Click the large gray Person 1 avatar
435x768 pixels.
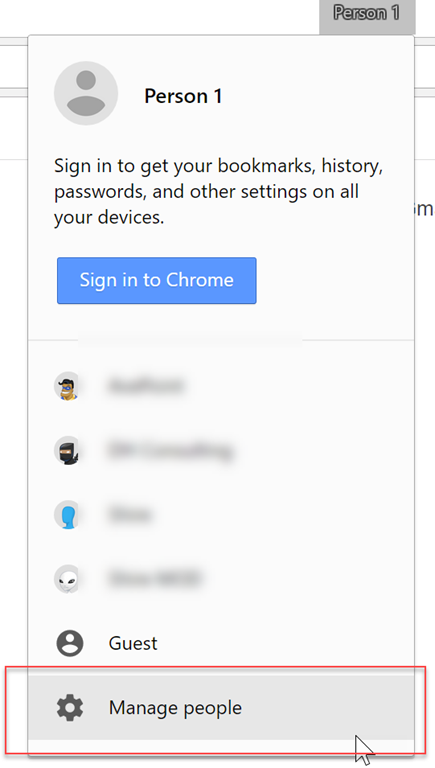(86, 93)
